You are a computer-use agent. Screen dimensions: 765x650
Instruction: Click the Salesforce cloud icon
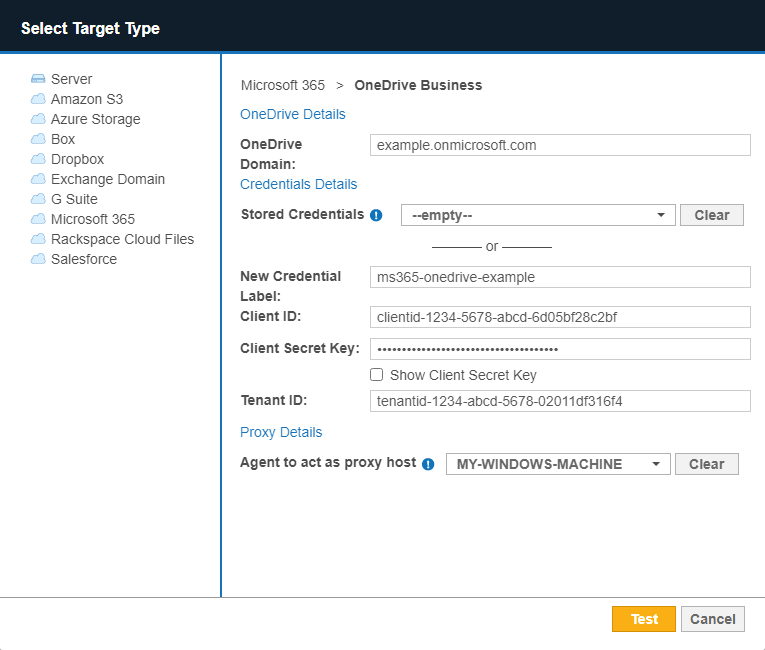click(38, 259)
